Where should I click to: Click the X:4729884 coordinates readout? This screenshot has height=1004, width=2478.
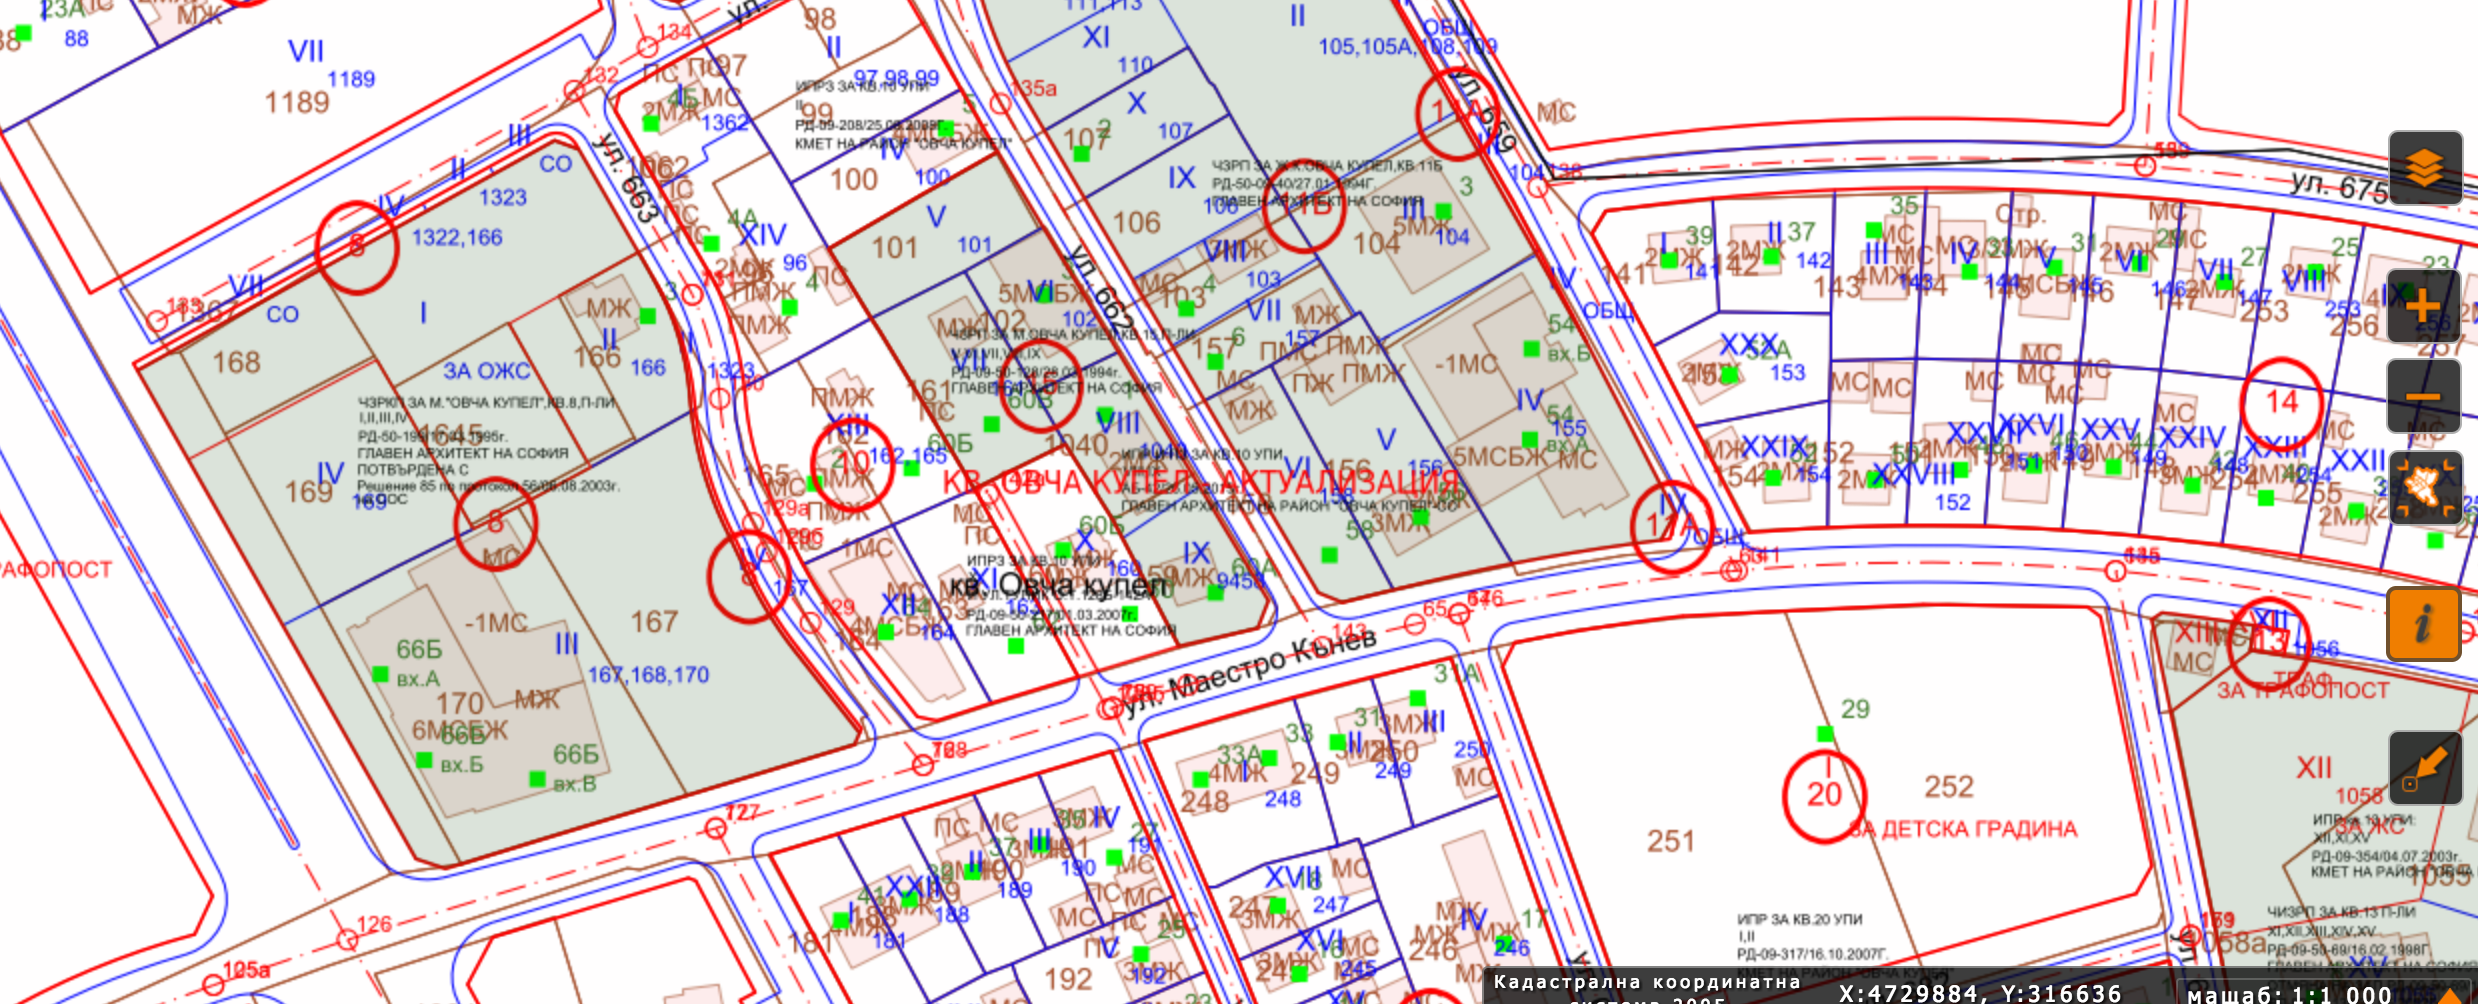(x=1980, y=993)
